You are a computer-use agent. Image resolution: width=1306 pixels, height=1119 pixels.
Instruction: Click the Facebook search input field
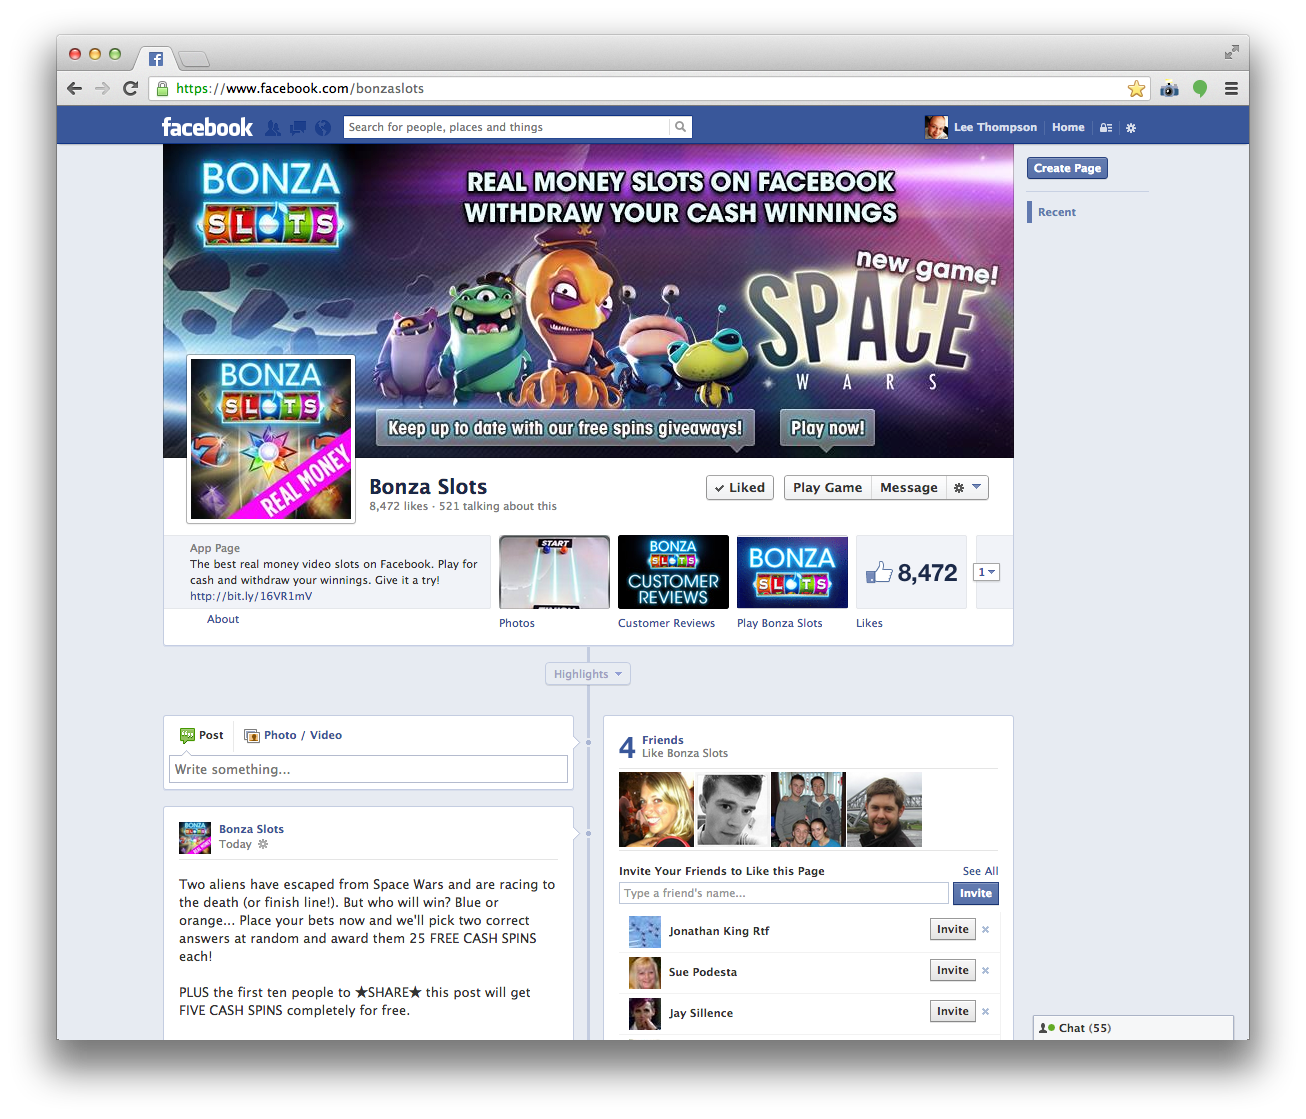click(507, 127)
